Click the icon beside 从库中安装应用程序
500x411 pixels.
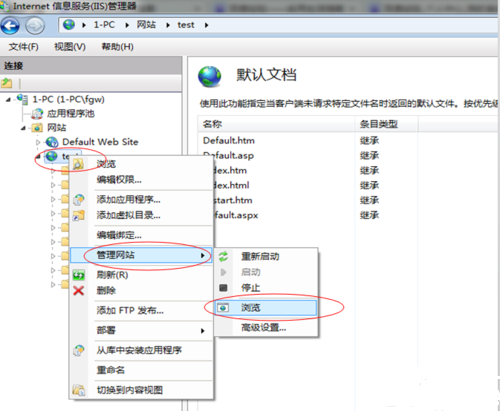(x=79, y=350)
